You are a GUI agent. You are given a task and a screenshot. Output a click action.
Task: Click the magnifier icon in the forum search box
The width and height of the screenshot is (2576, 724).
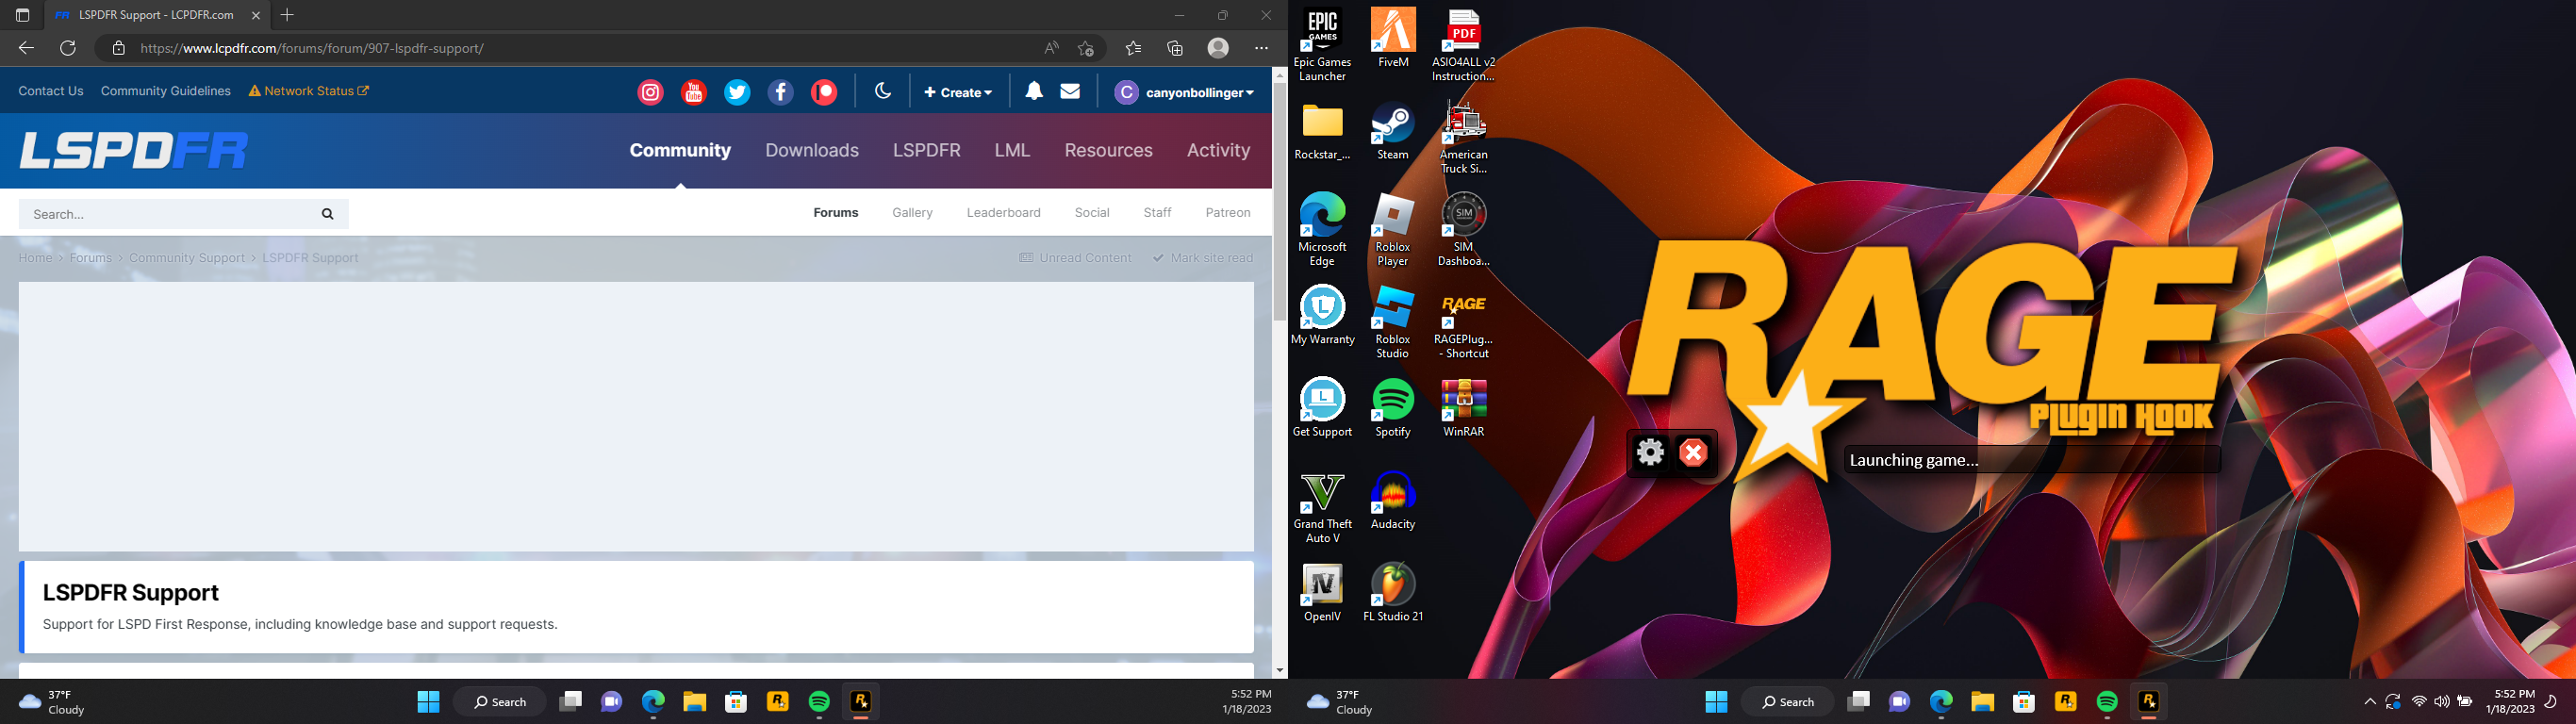click(x=327, y=214)
